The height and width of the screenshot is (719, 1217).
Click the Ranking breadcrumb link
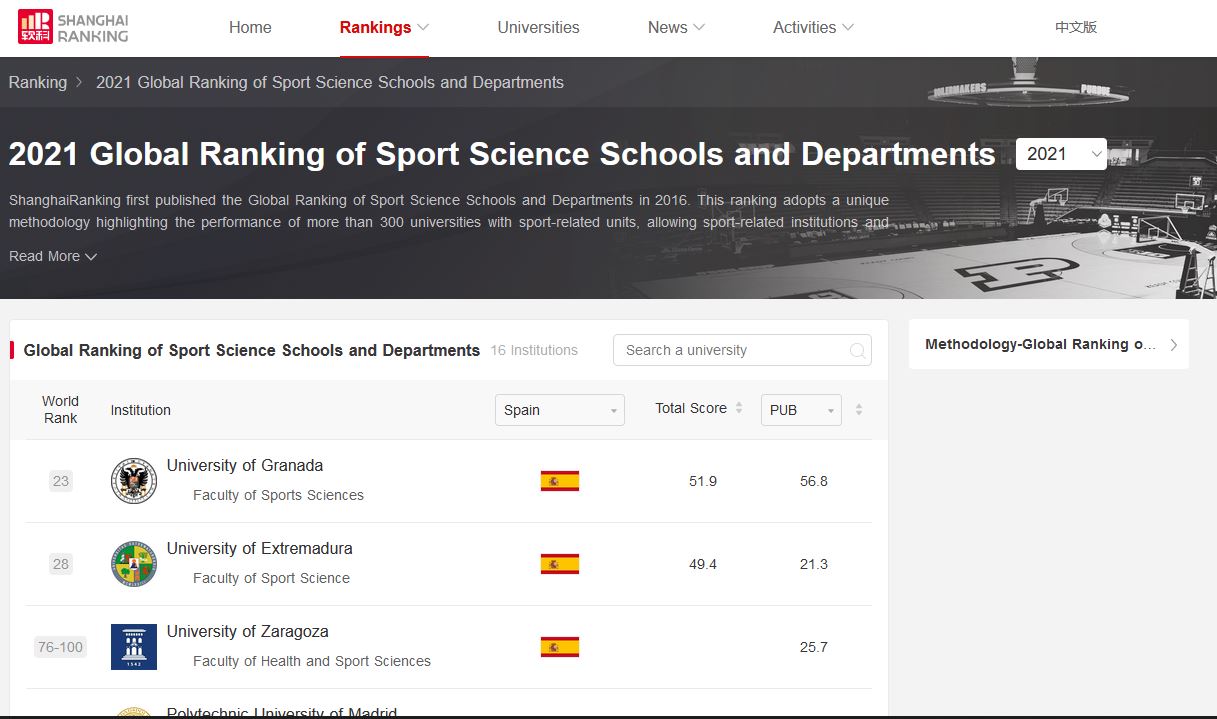point(38,82)
